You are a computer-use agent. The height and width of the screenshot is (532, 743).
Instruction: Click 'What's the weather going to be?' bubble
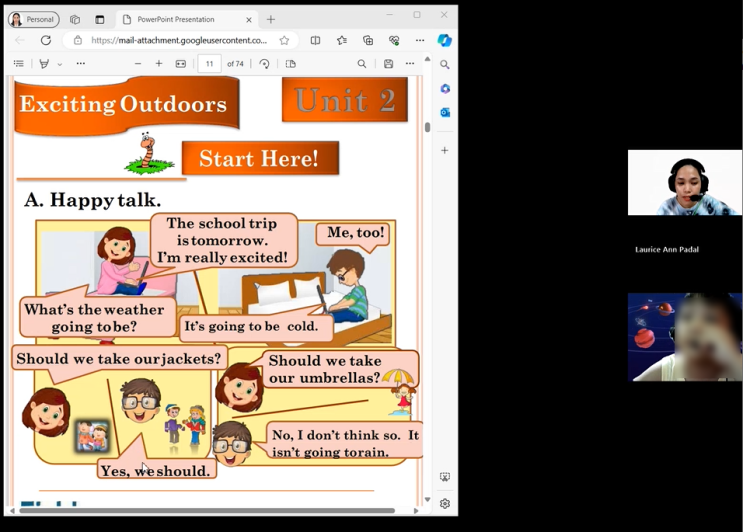97,317
